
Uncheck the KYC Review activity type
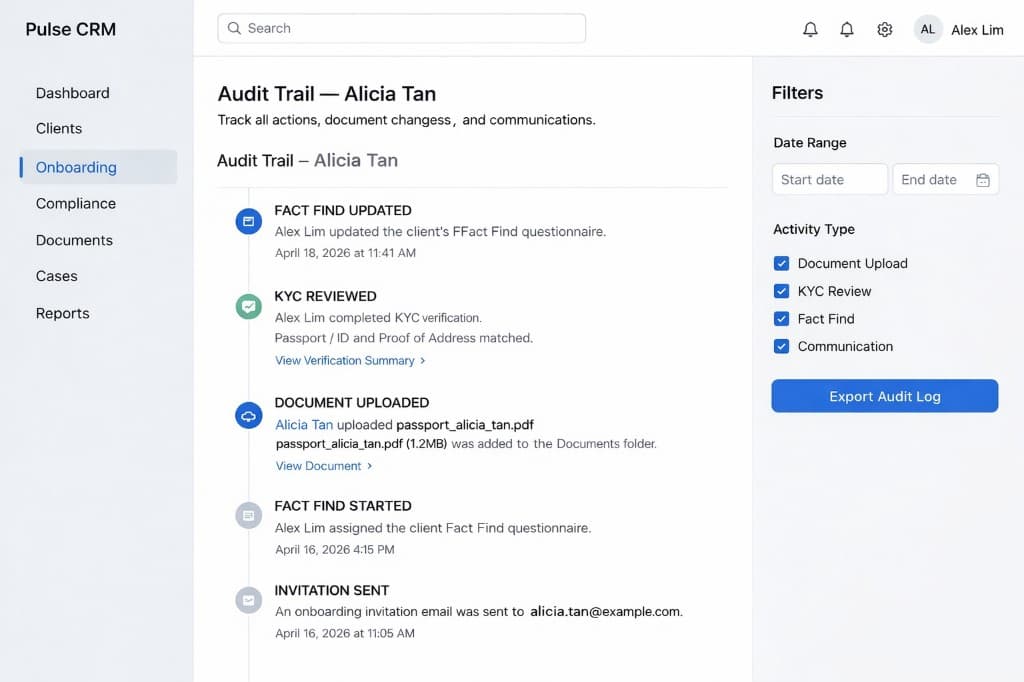tap(781, 291)
